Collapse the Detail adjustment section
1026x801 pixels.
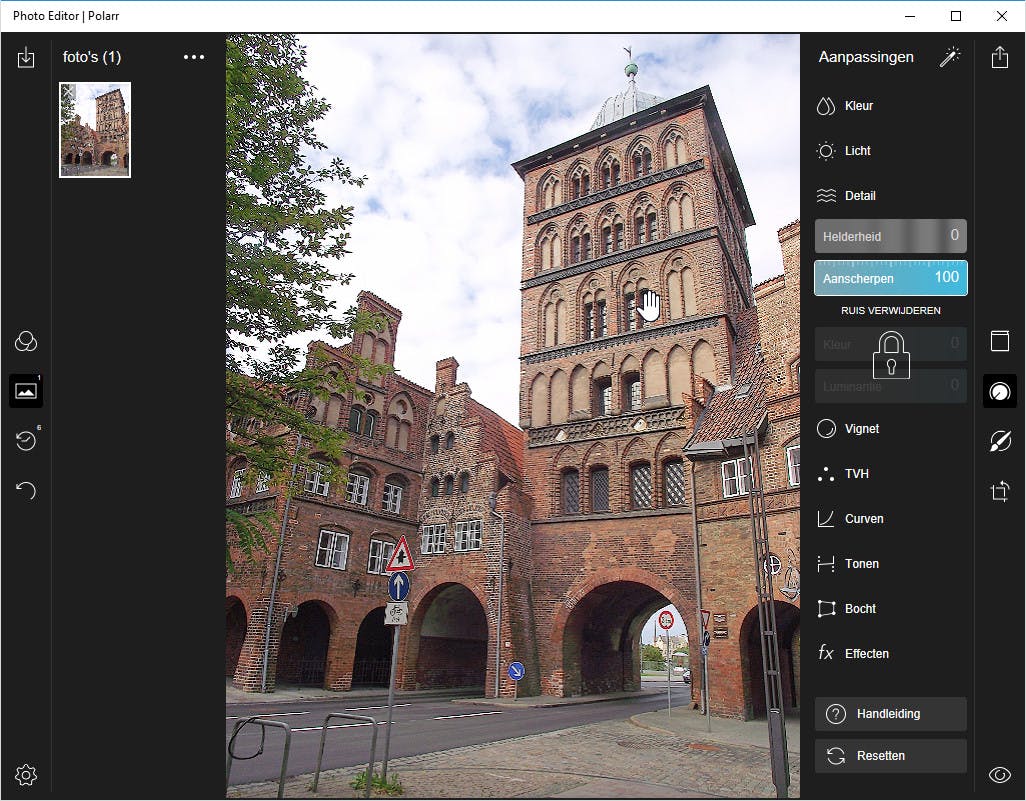pos(862,195)
